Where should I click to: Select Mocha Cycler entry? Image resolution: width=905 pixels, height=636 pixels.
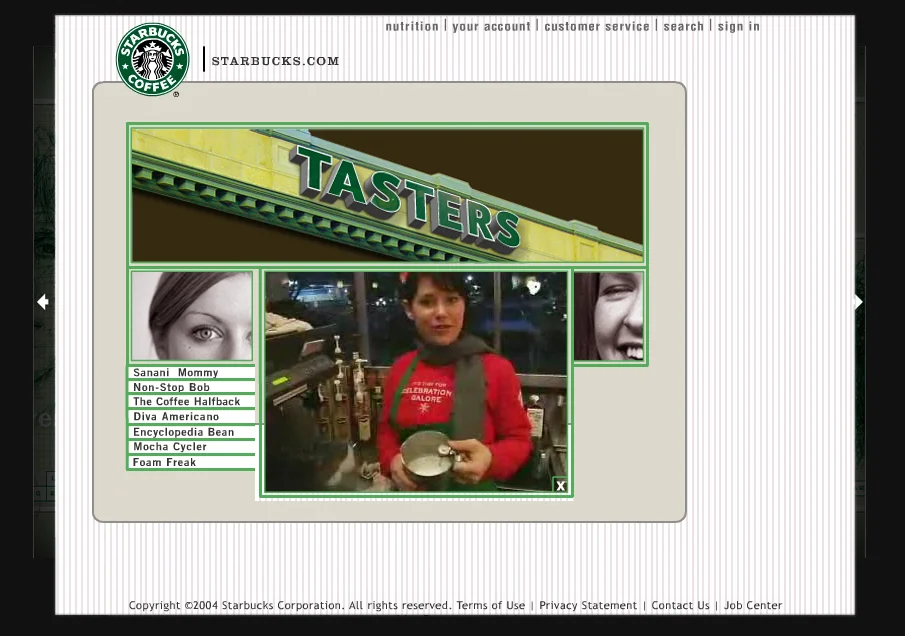pyautogui.click(x=191, y=447)
